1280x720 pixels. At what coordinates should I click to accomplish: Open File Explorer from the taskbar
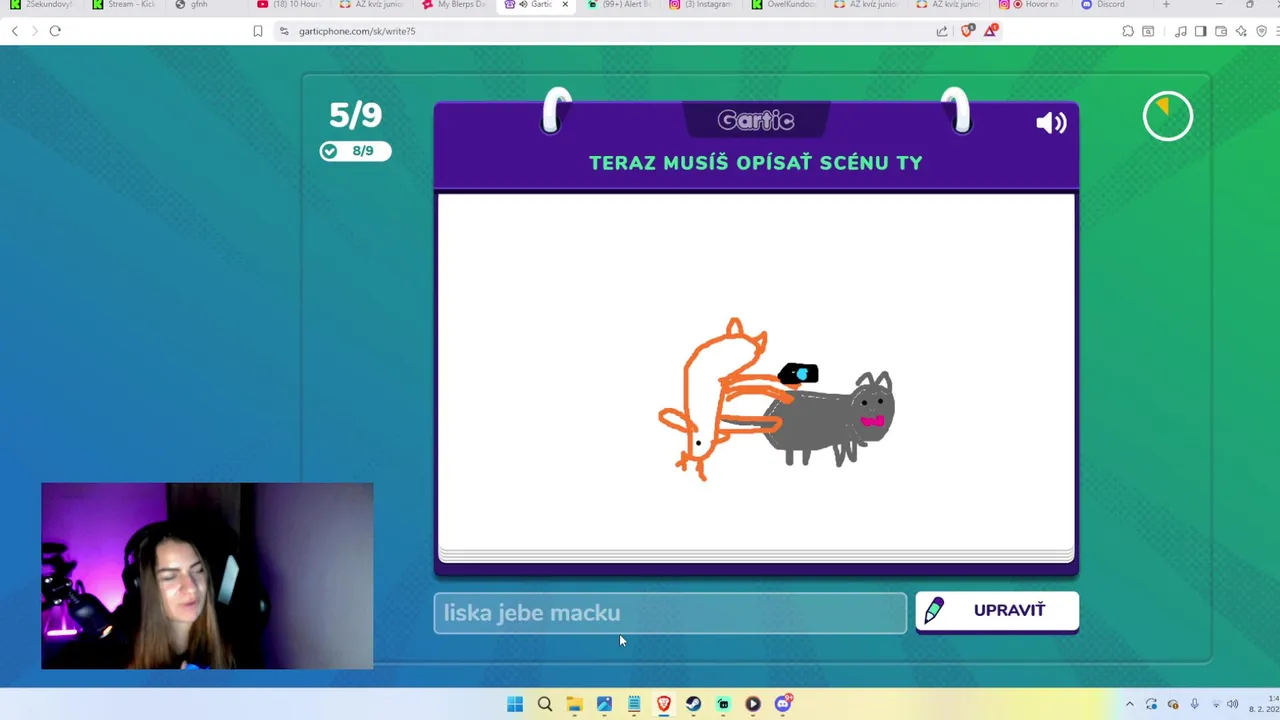click(x=574, y=704)
